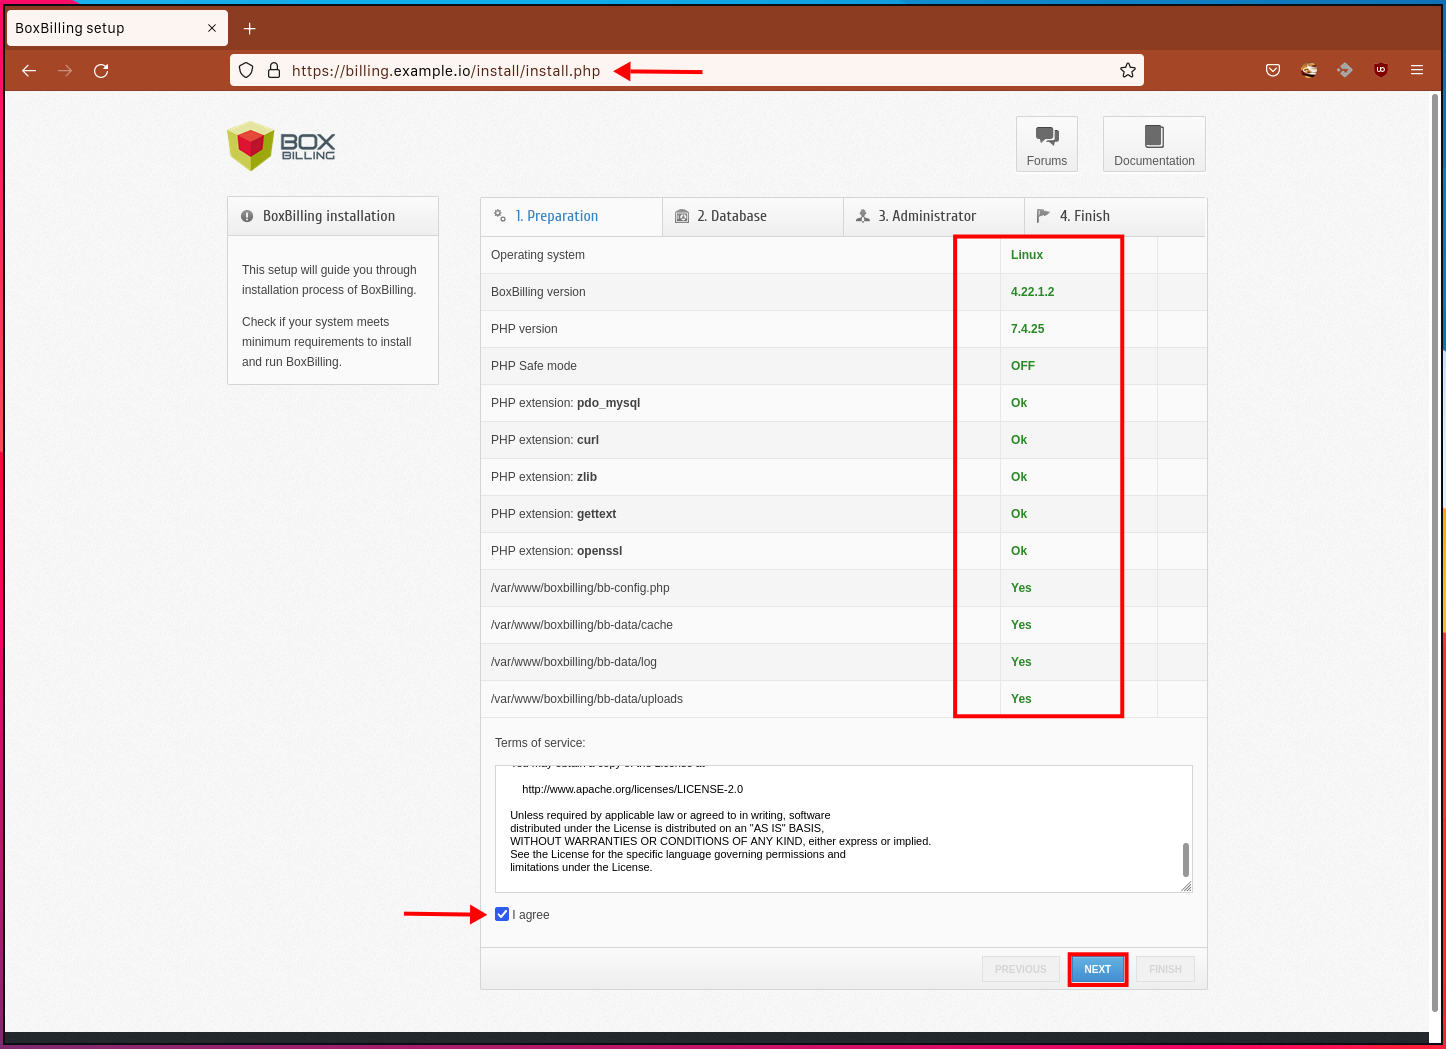Click the 'Terms of service:' label

[x=540, y=743]
